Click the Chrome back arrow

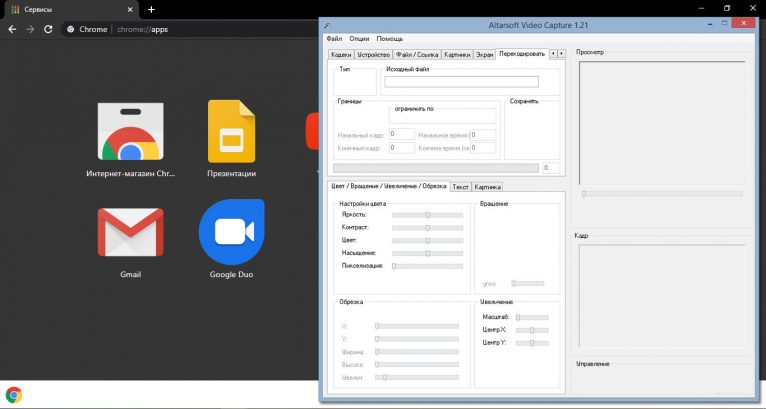click(x=12, y=29)
